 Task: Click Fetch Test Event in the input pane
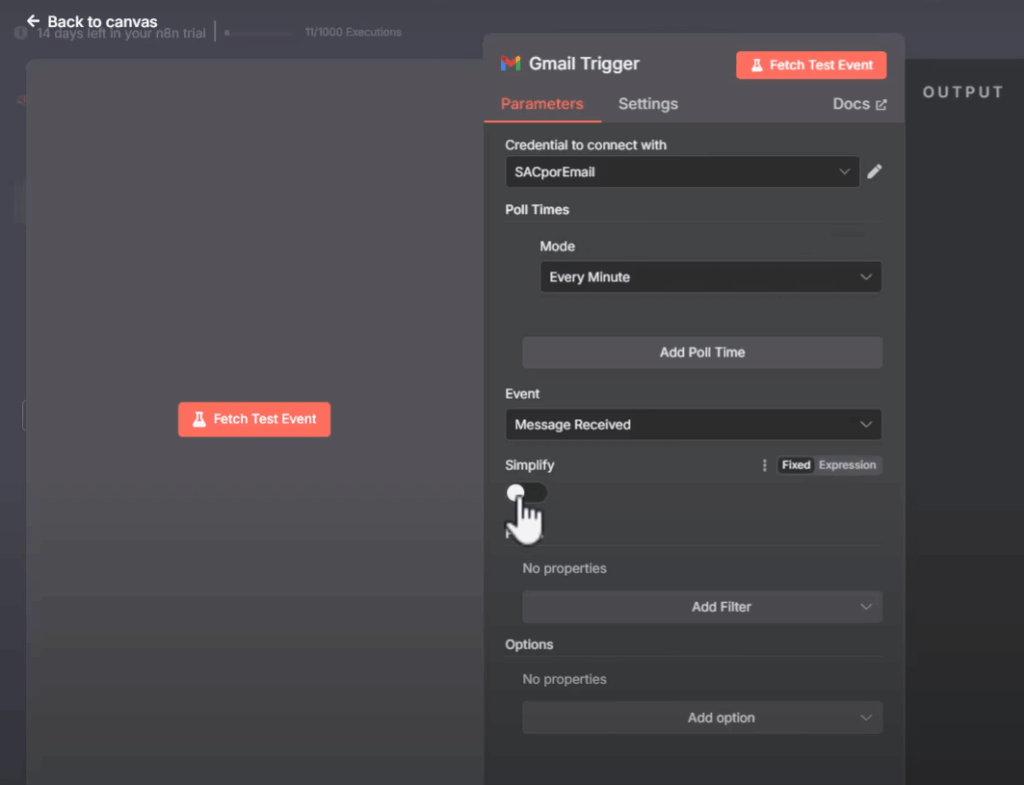(x=254, y=419)
